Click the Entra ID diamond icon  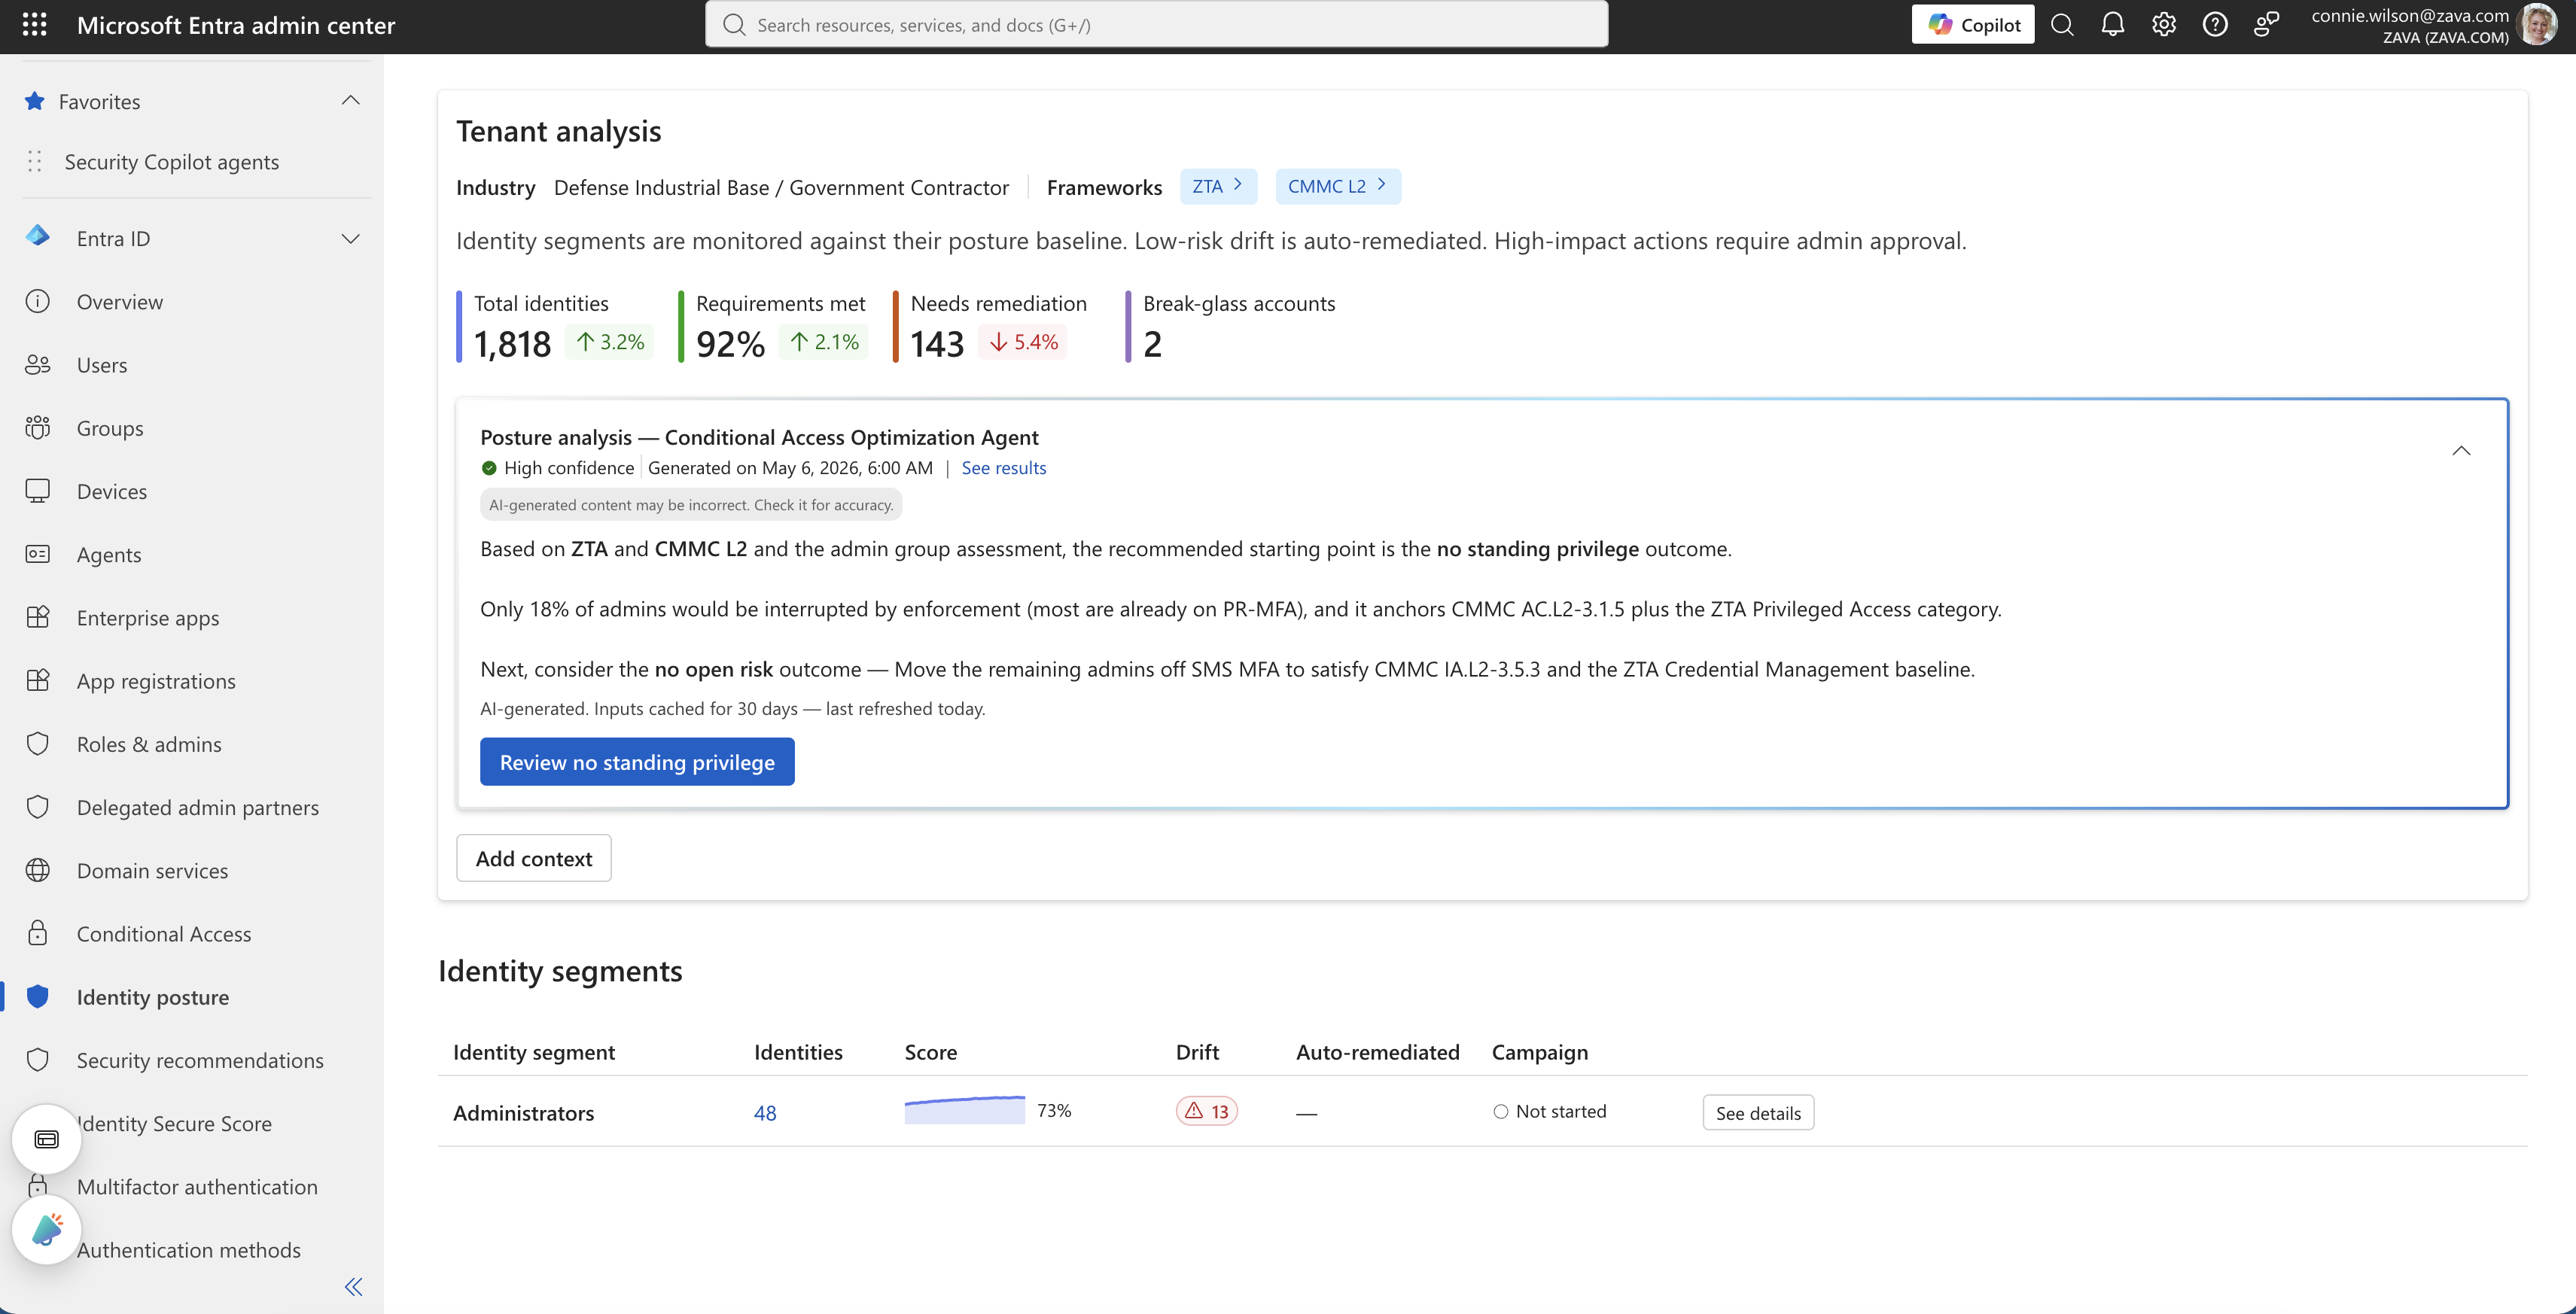38,237
